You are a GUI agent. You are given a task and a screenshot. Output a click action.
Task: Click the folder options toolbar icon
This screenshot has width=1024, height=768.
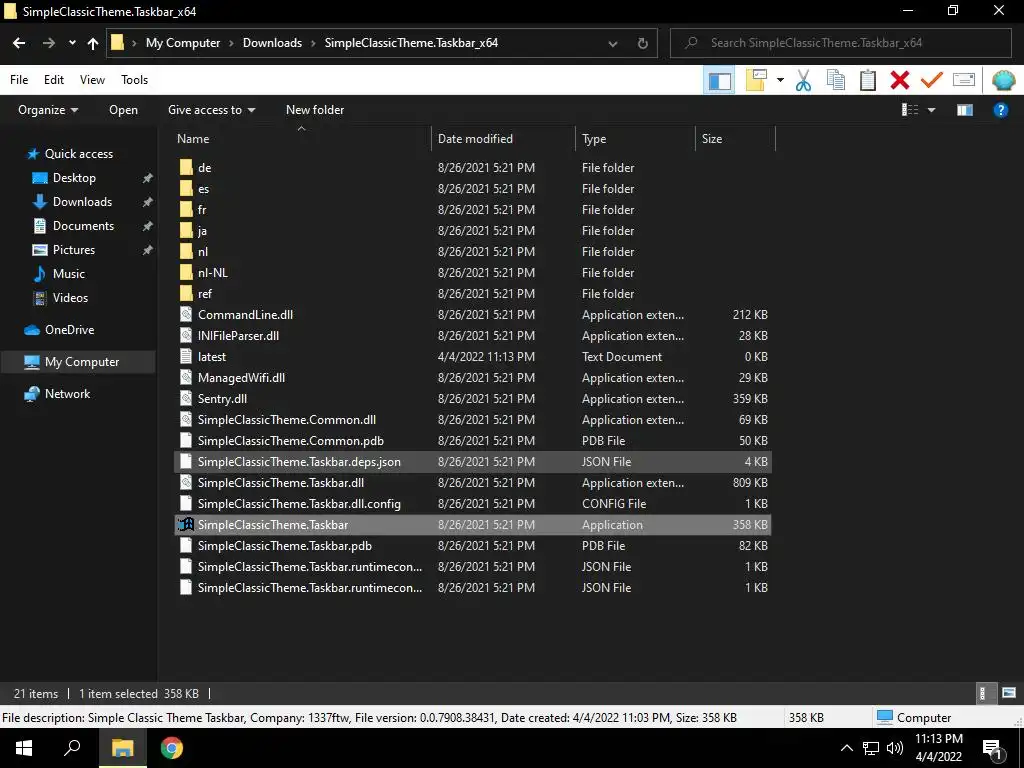click(x=756, y=80)
